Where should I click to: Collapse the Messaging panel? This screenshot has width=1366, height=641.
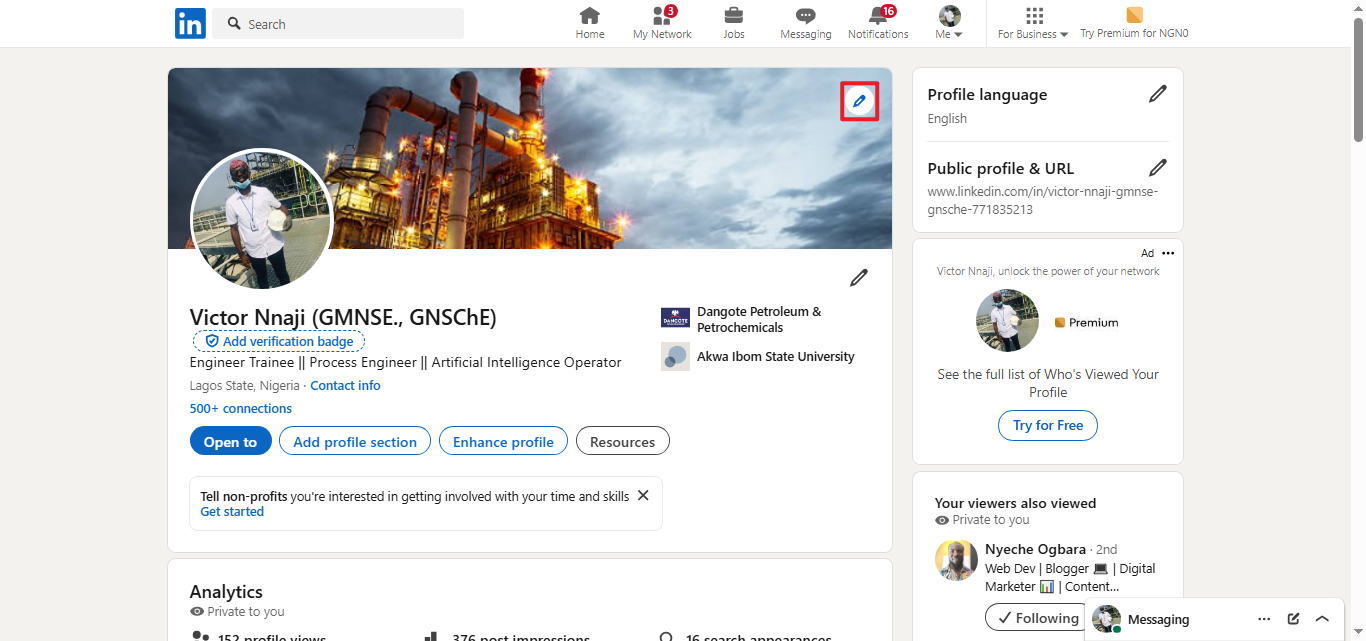pyautogui.click(x=1322, y=618)
